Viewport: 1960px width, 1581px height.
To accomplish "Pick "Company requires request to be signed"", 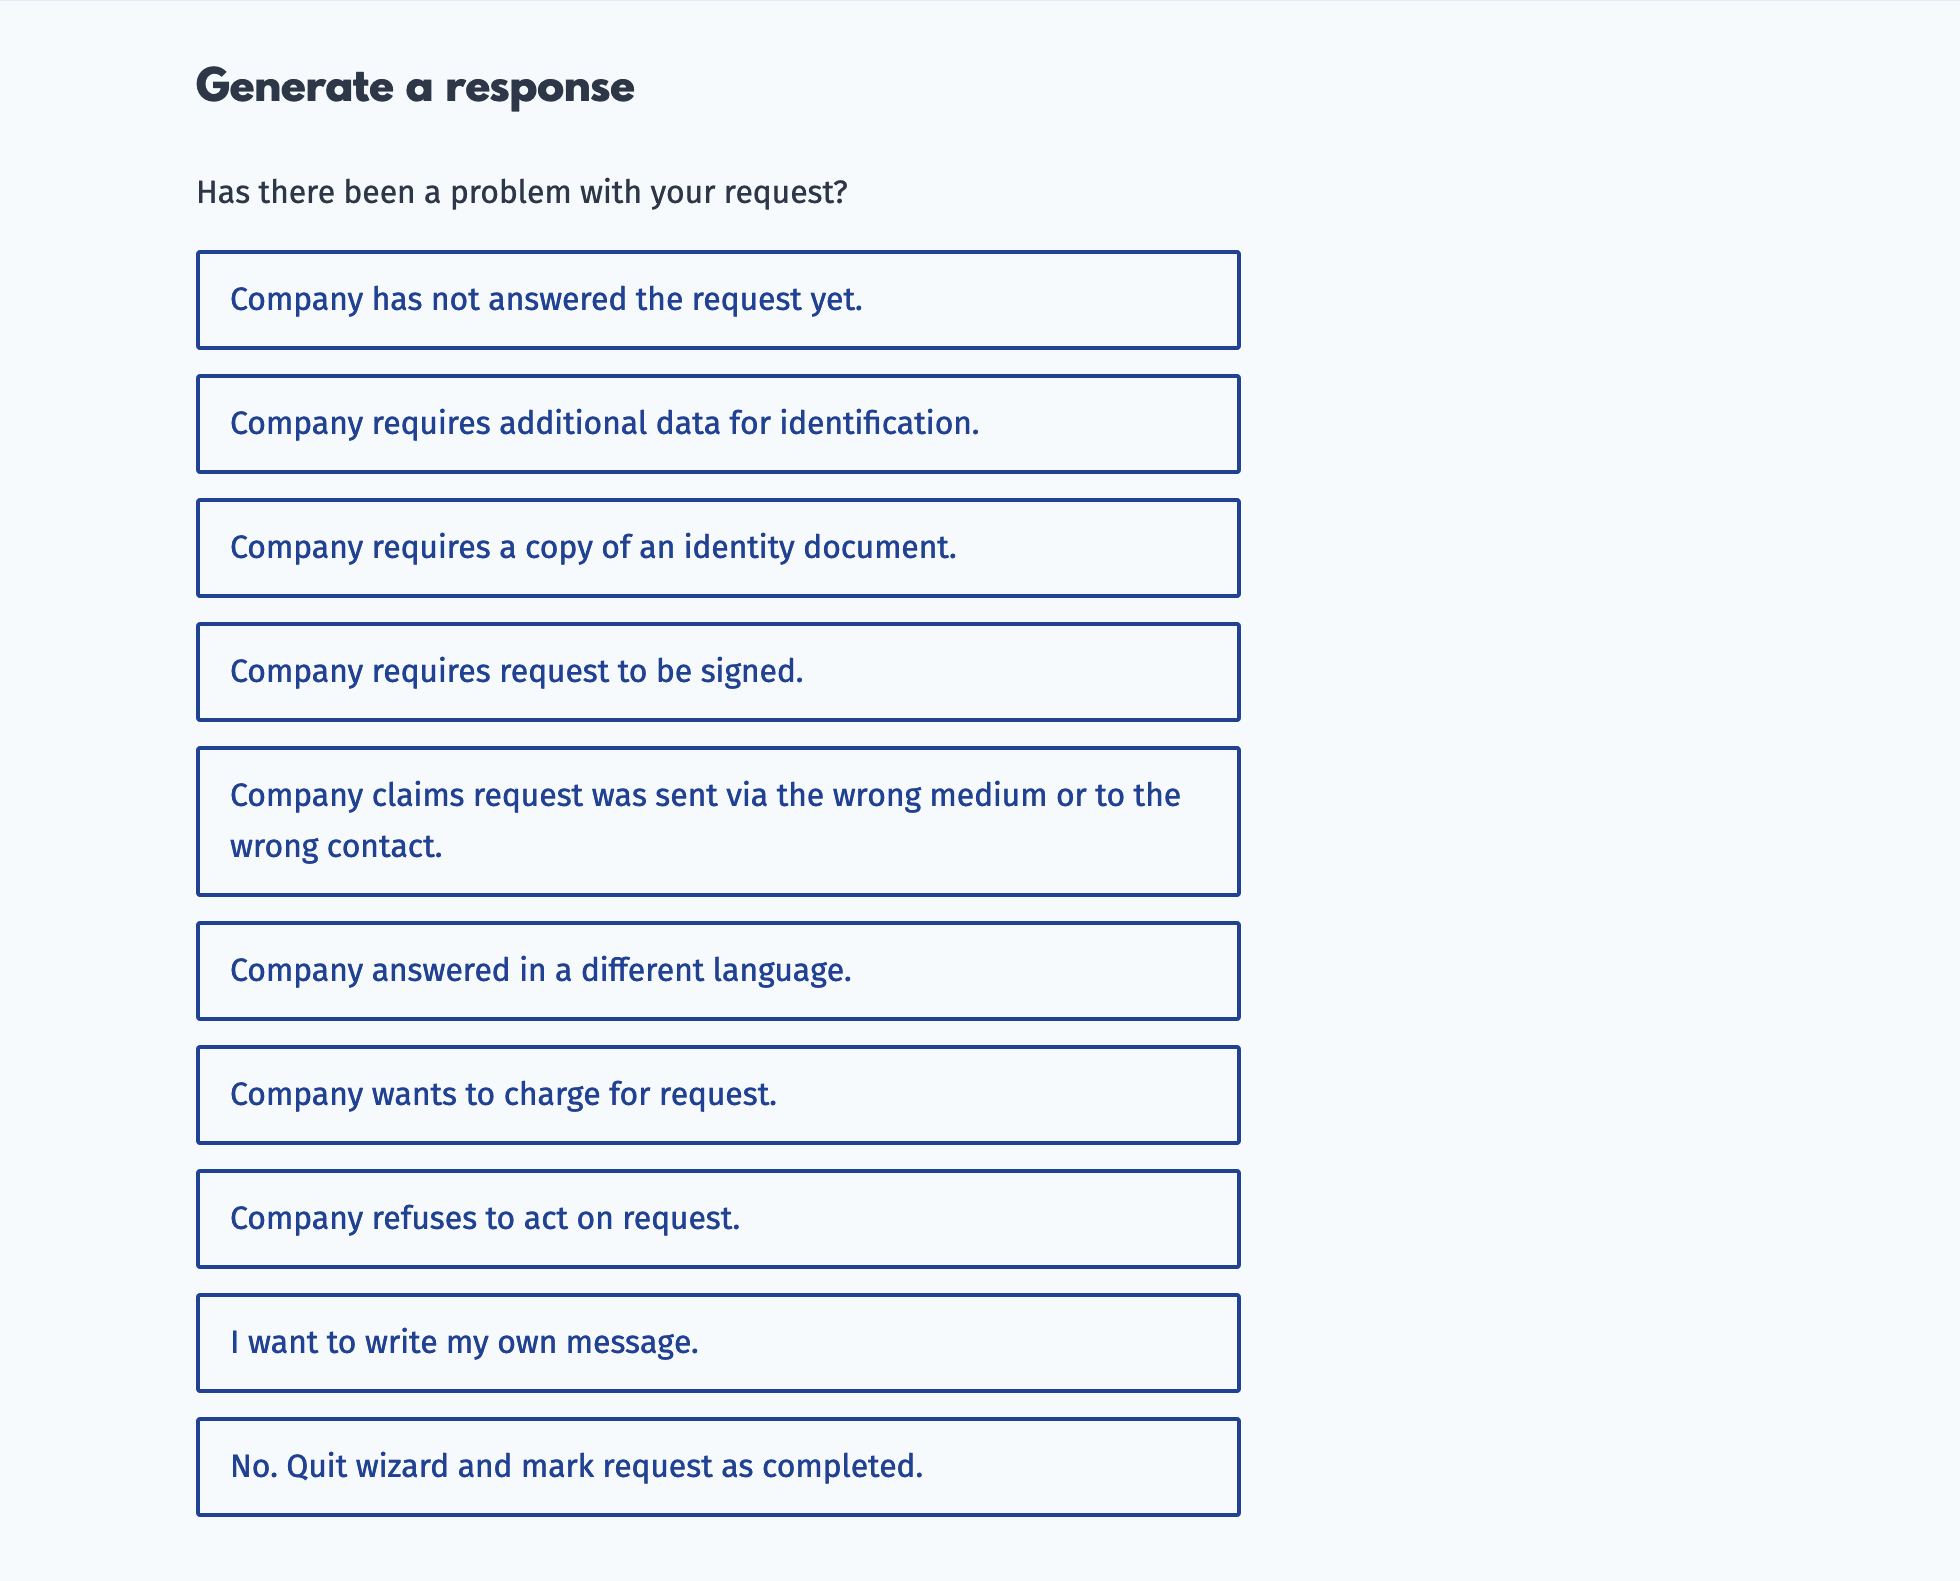I will tap(718, 671).
